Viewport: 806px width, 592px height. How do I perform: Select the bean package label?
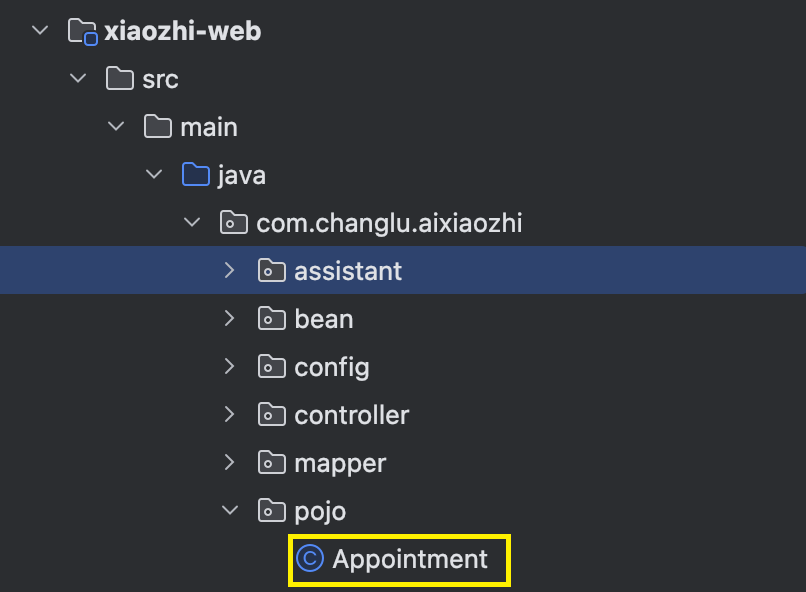(324, 319)
